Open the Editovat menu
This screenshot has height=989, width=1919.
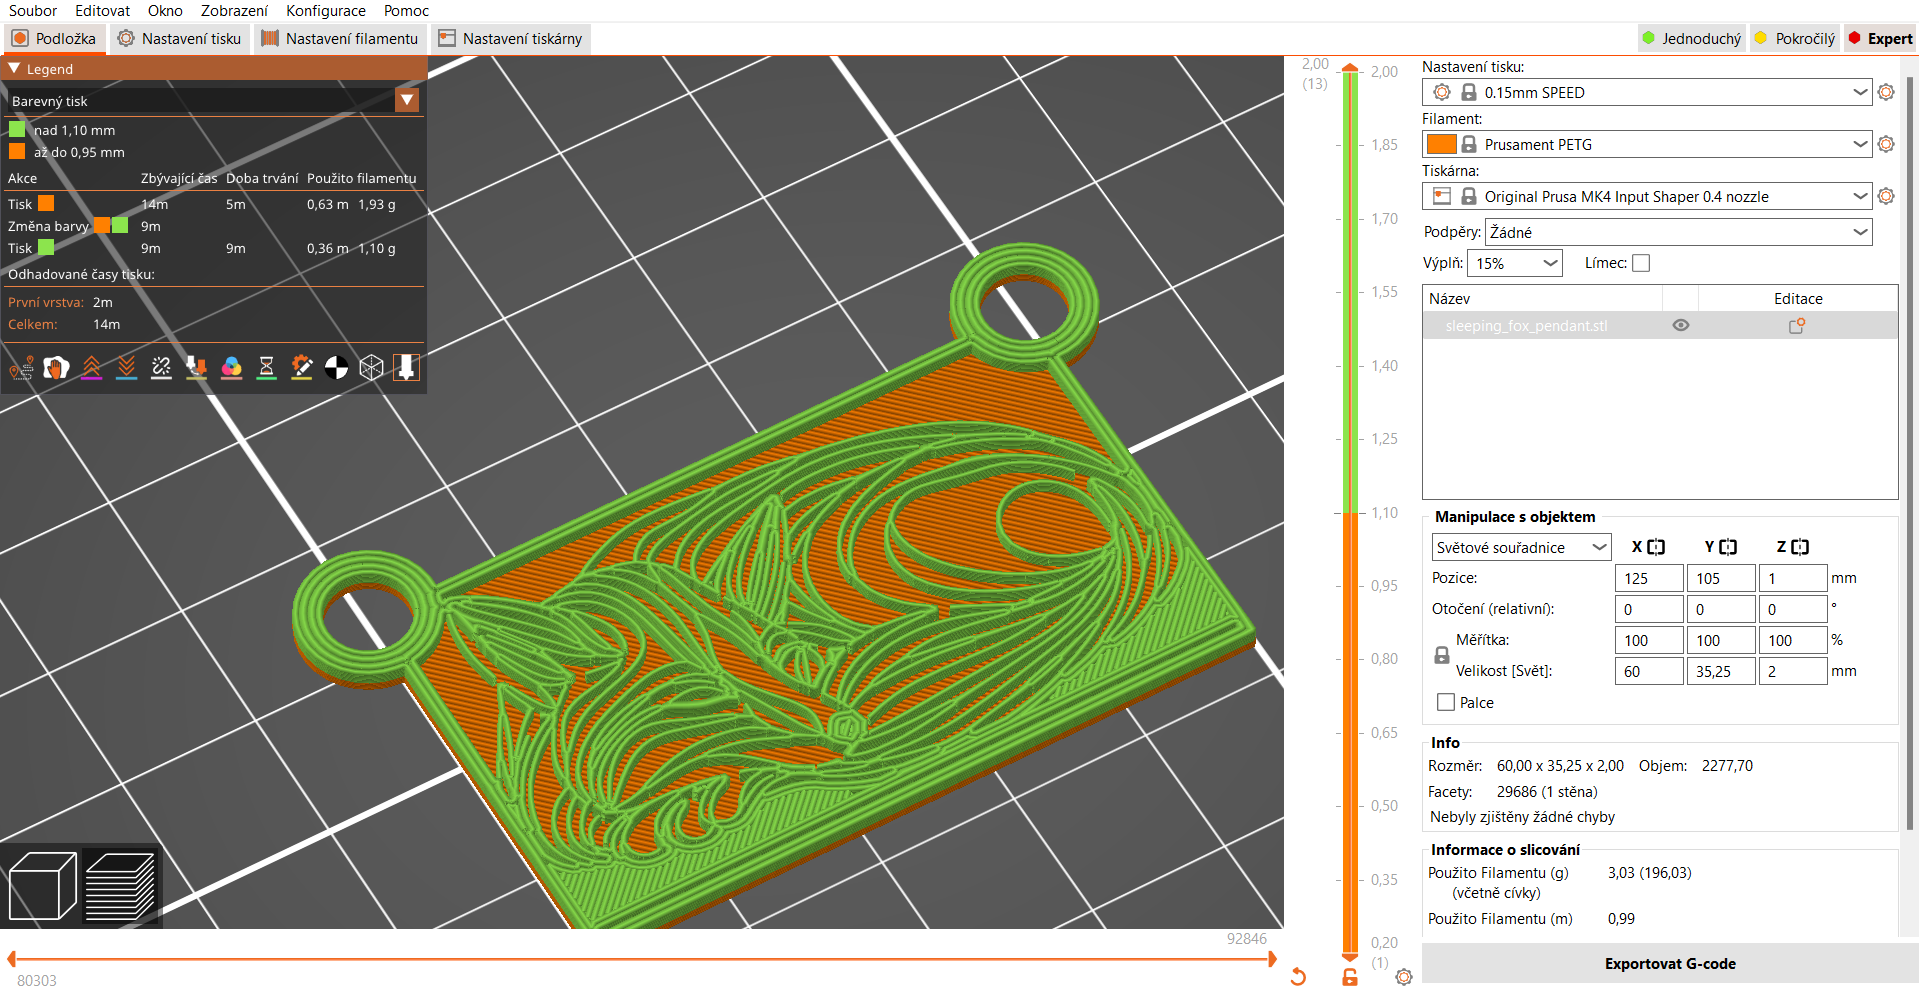pyautogui.click(x=102, y=11)
